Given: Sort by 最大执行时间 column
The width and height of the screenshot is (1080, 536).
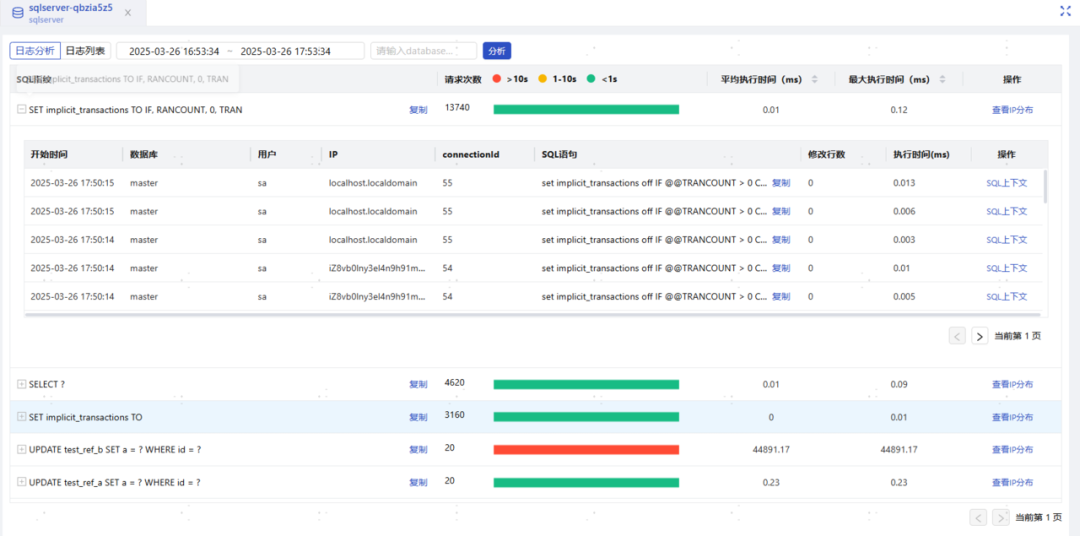Looking at the screenshot, I should [x=942, y=79].
